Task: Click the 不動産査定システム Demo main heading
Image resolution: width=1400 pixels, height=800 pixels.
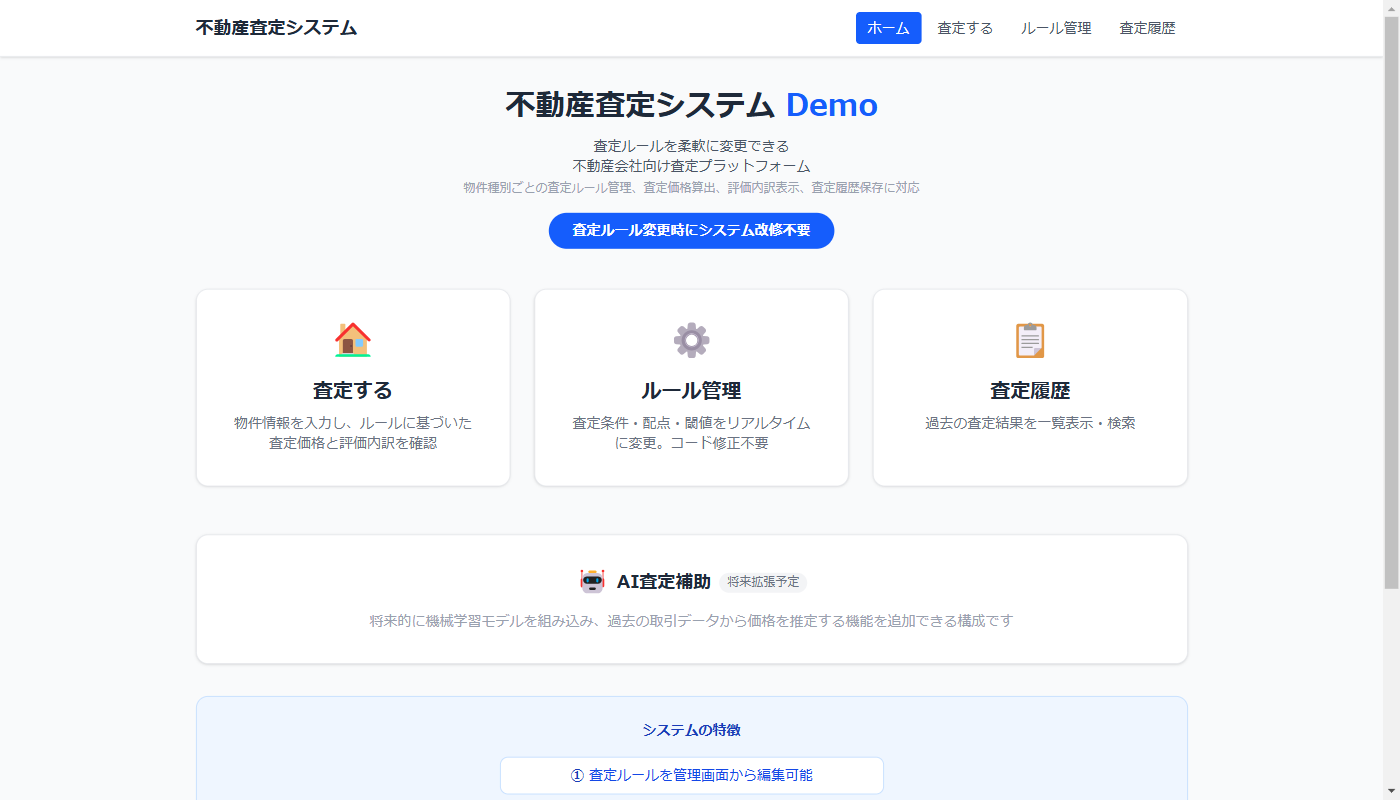Action: [691, 105]
